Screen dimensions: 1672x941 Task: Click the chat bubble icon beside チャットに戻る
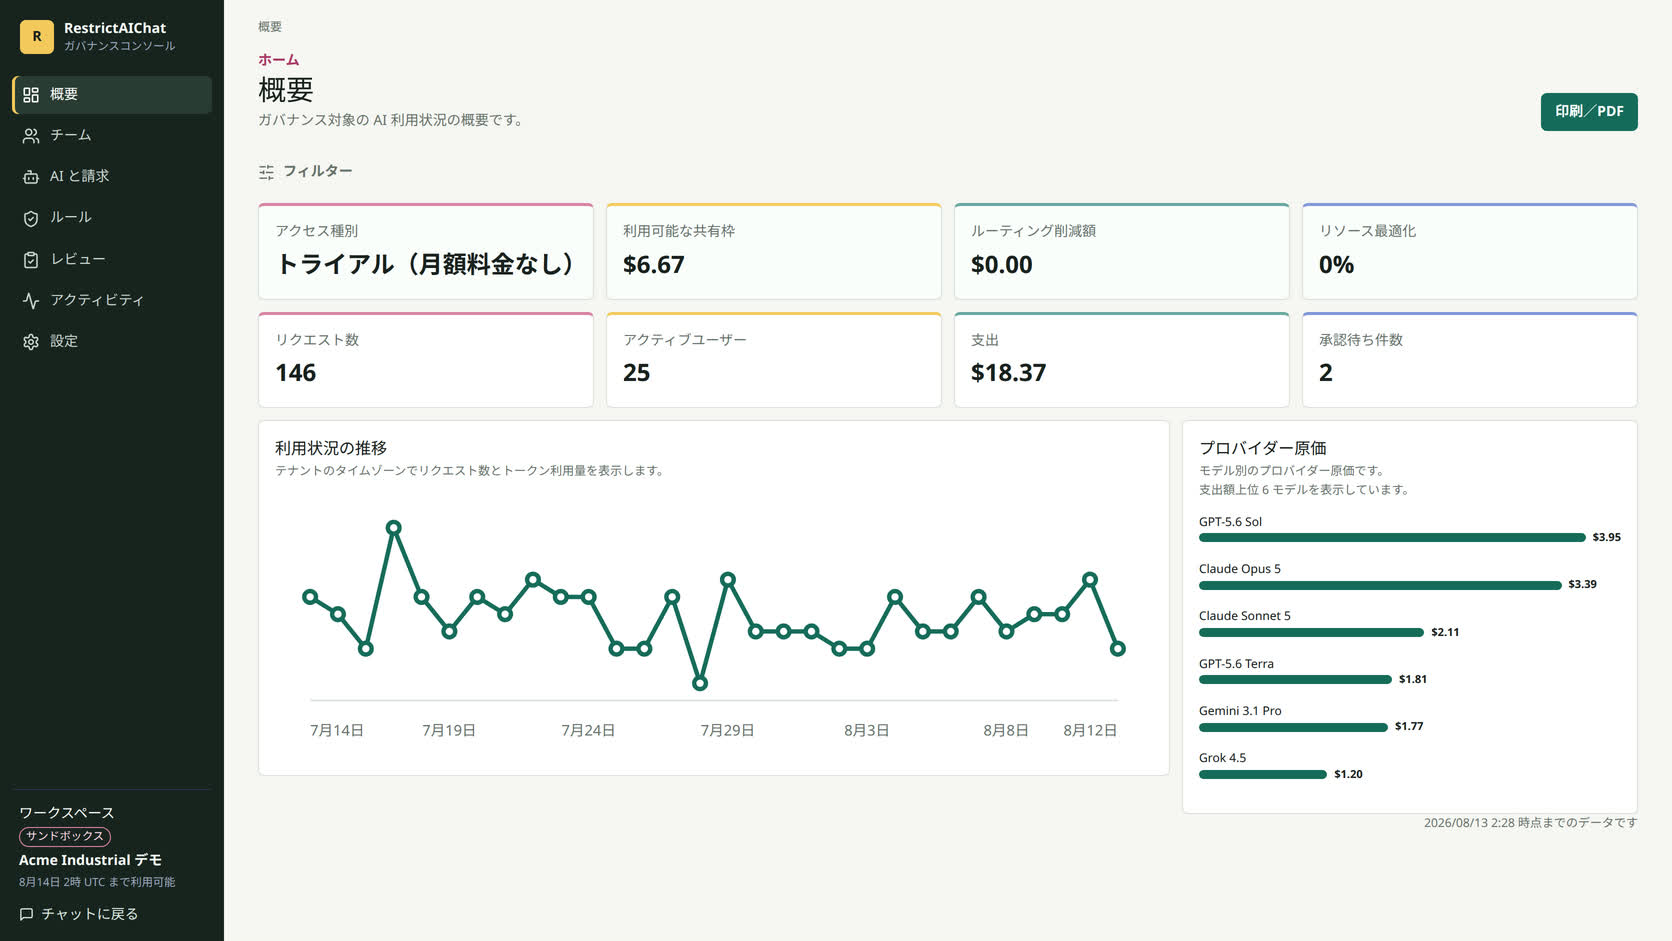27,914
